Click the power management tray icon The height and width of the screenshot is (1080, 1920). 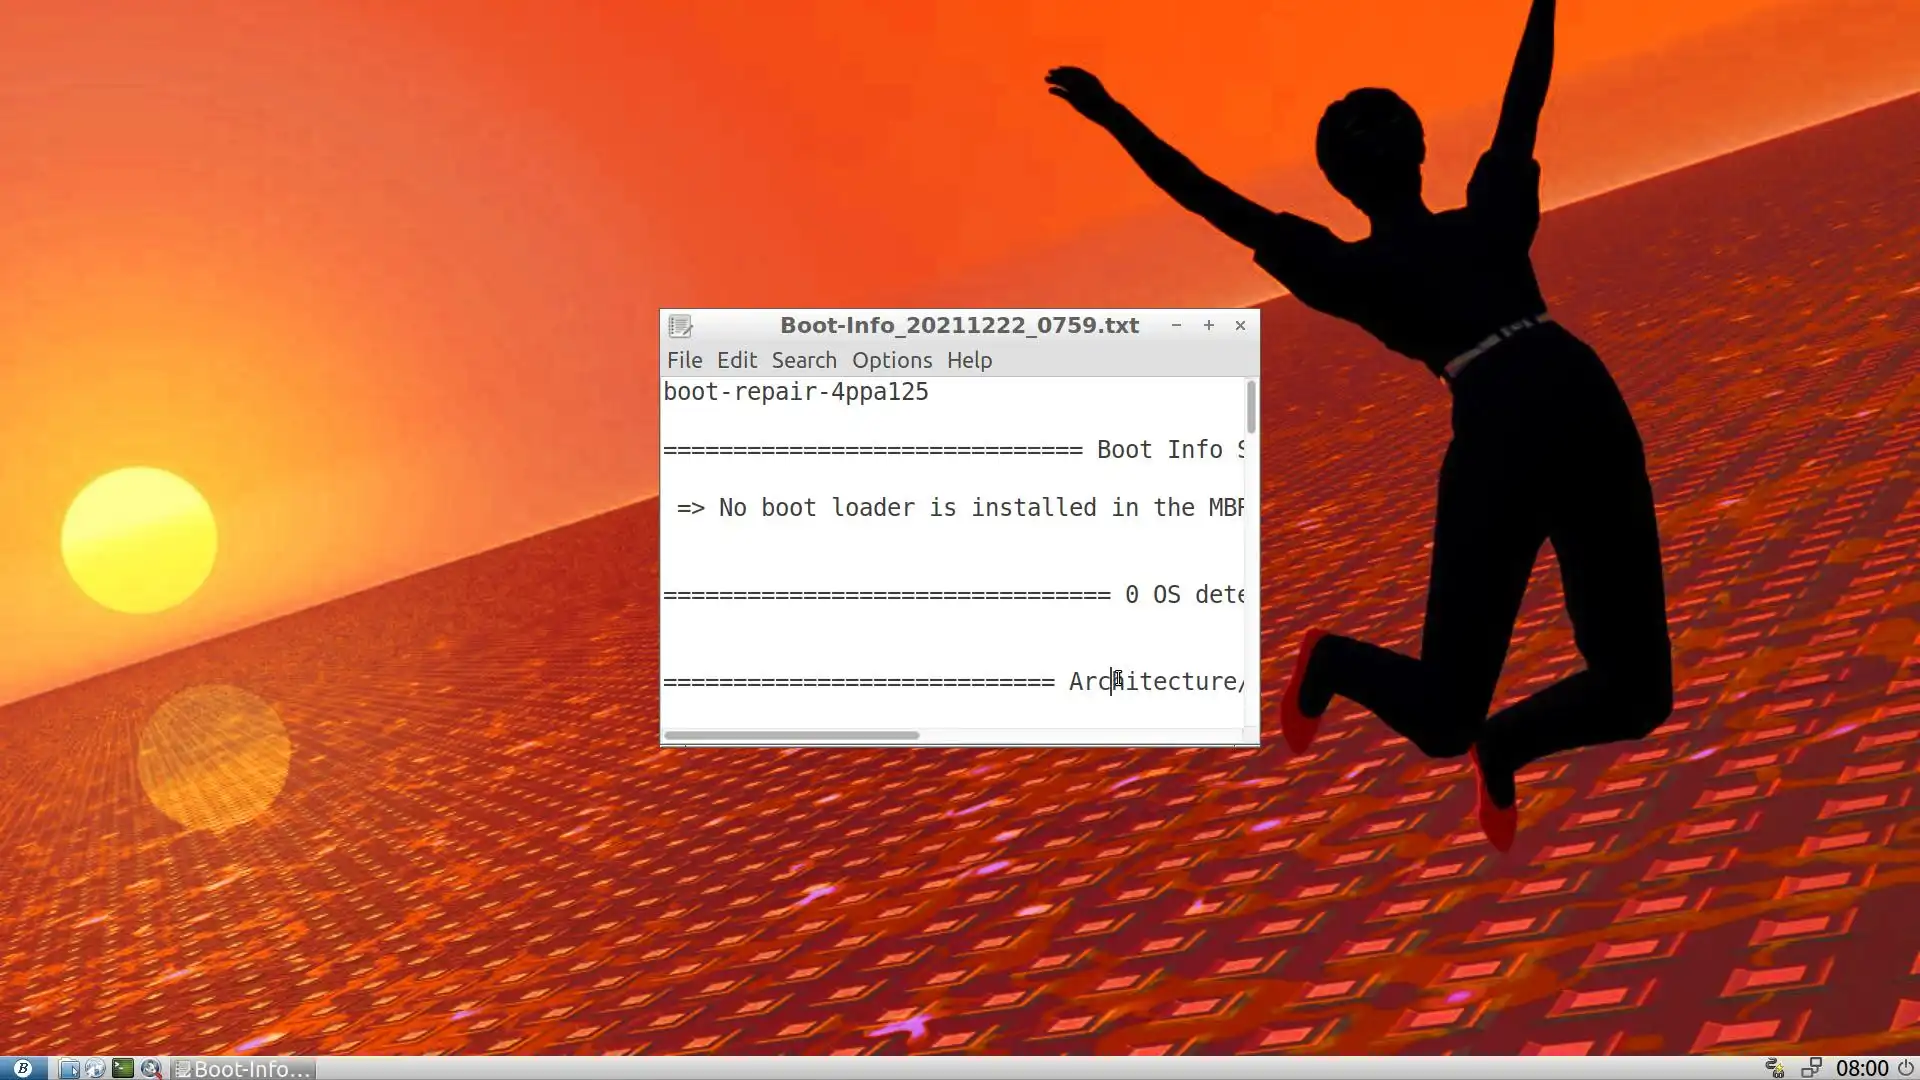tap(1775, 1068)
